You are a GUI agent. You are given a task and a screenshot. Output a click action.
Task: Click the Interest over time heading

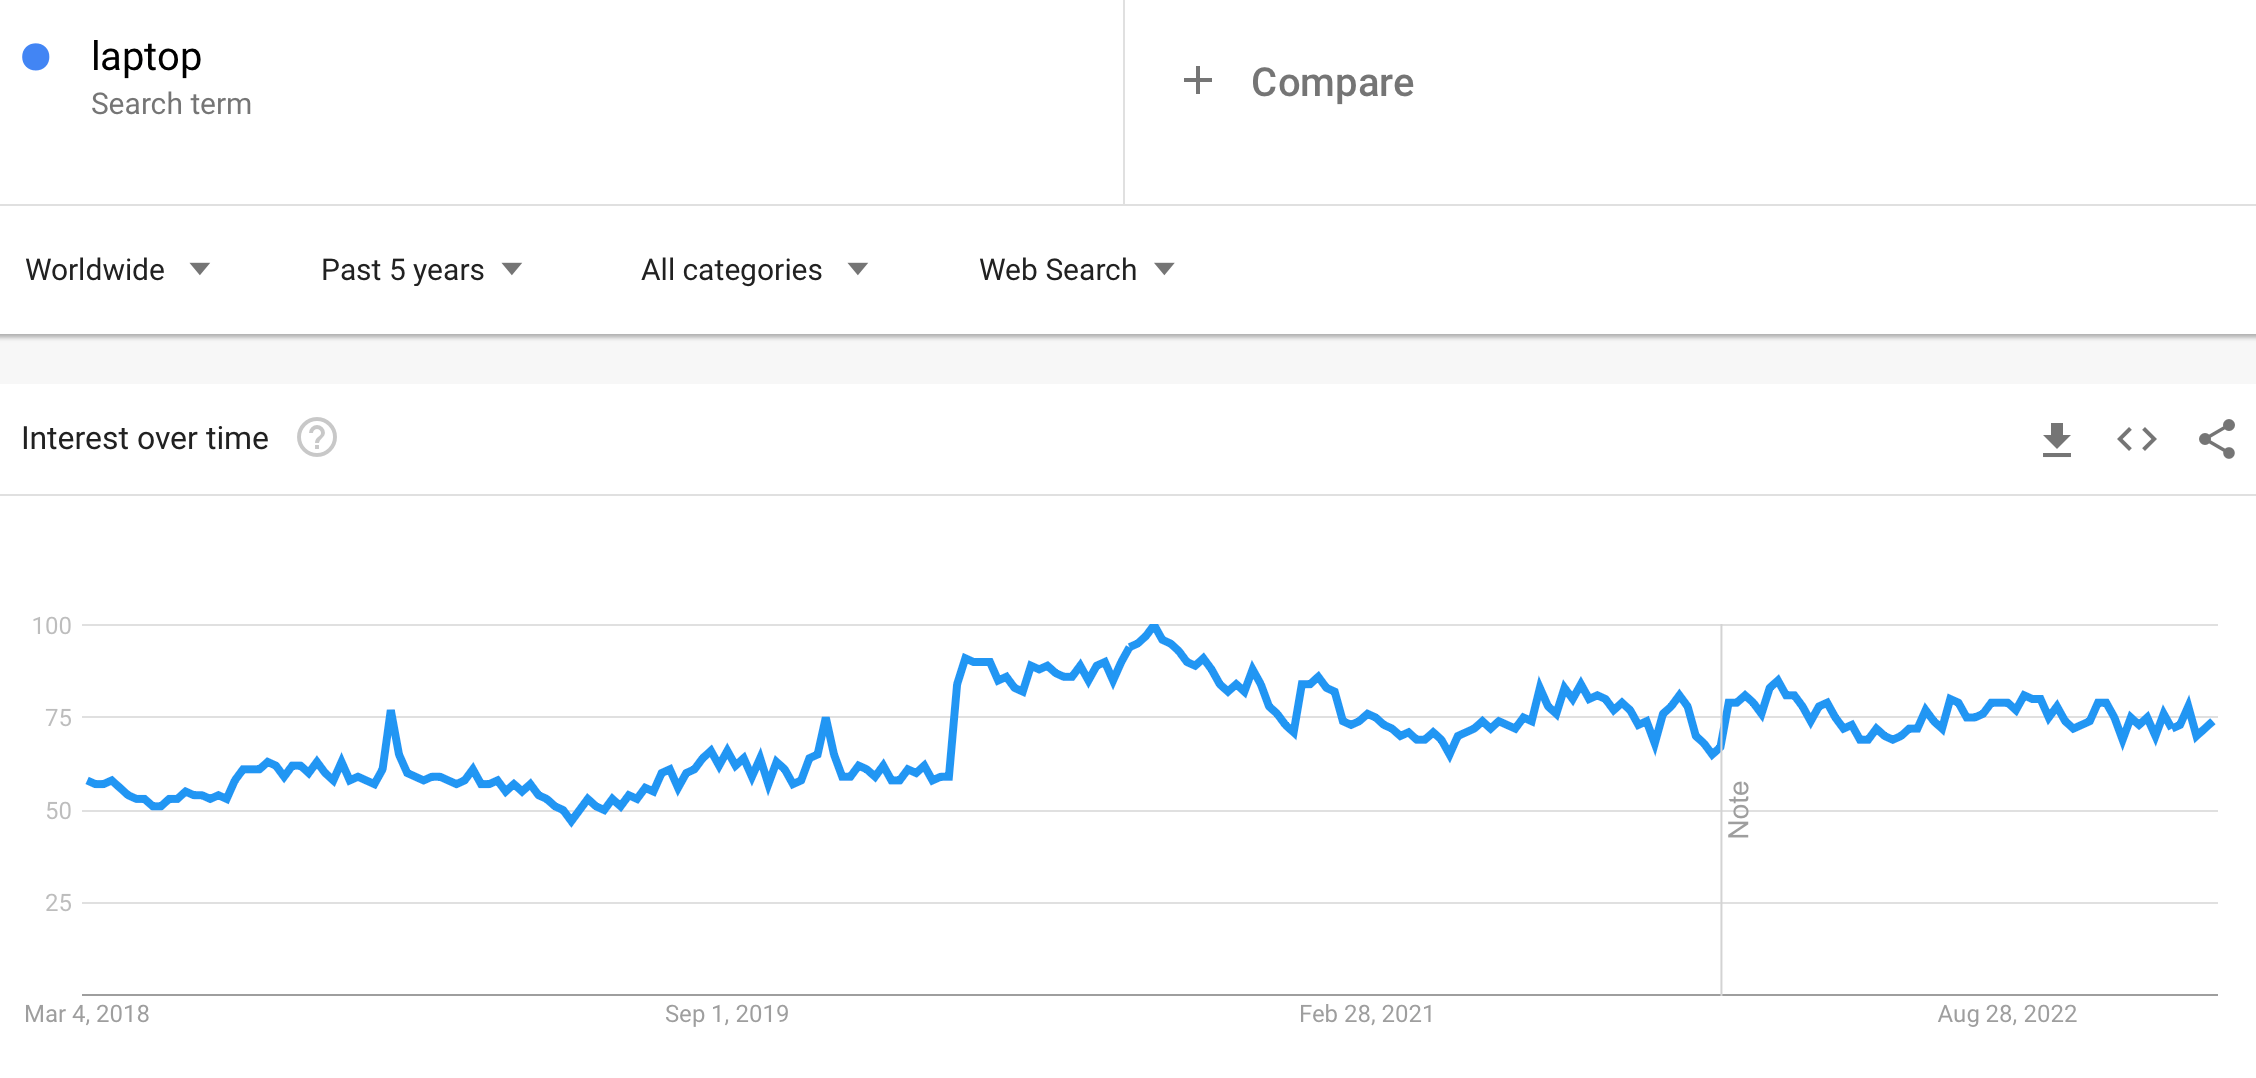tap(145, 438)
